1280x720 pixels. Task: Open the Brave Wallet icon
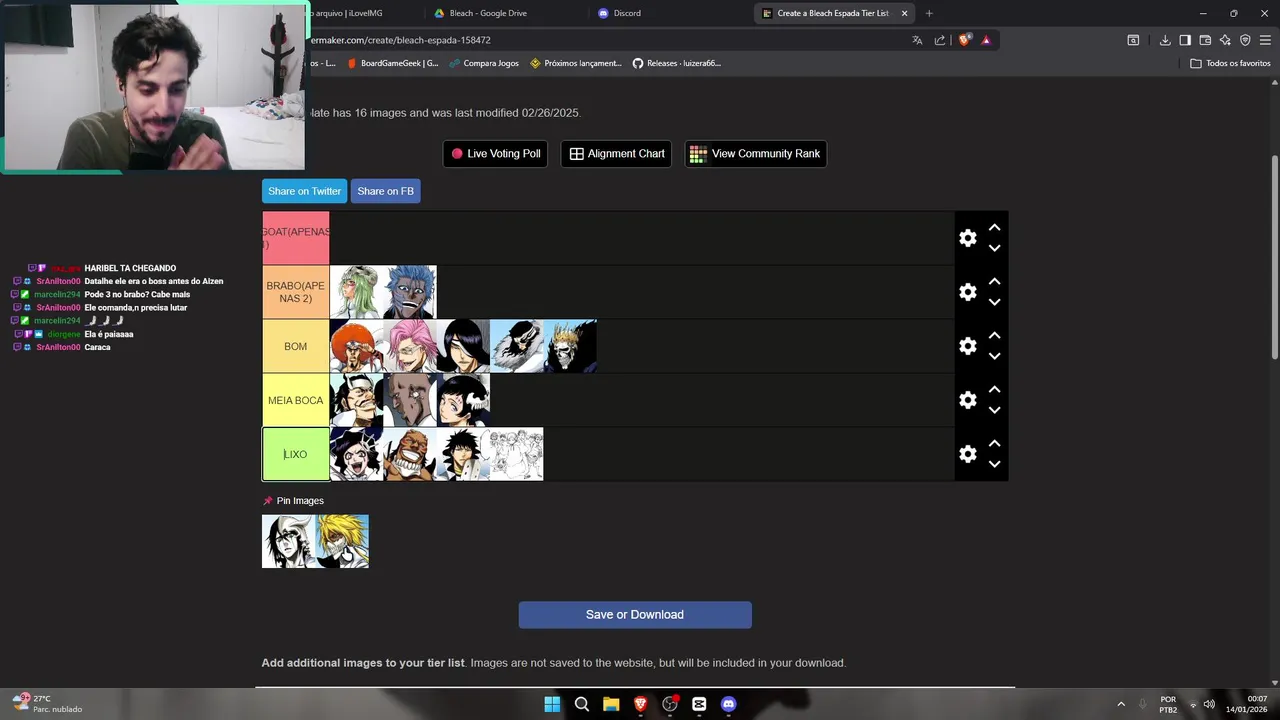click(1205, 40)
